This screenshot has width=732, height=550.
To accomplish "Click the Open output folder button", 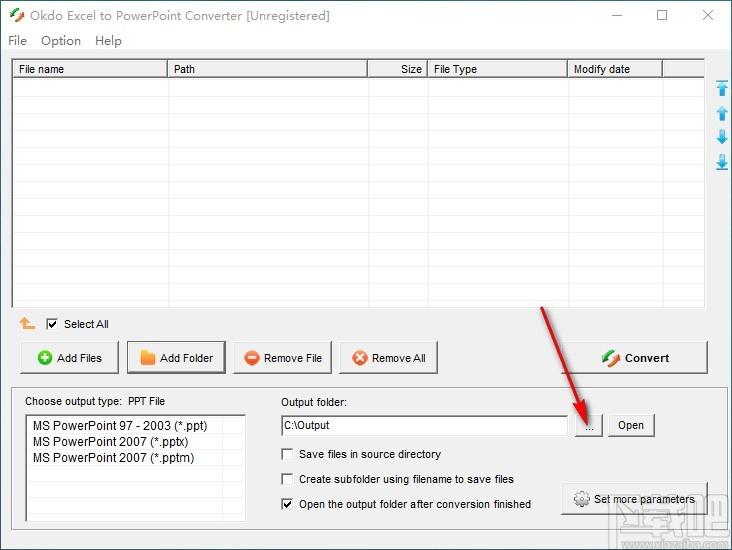I will click(631, 425).
